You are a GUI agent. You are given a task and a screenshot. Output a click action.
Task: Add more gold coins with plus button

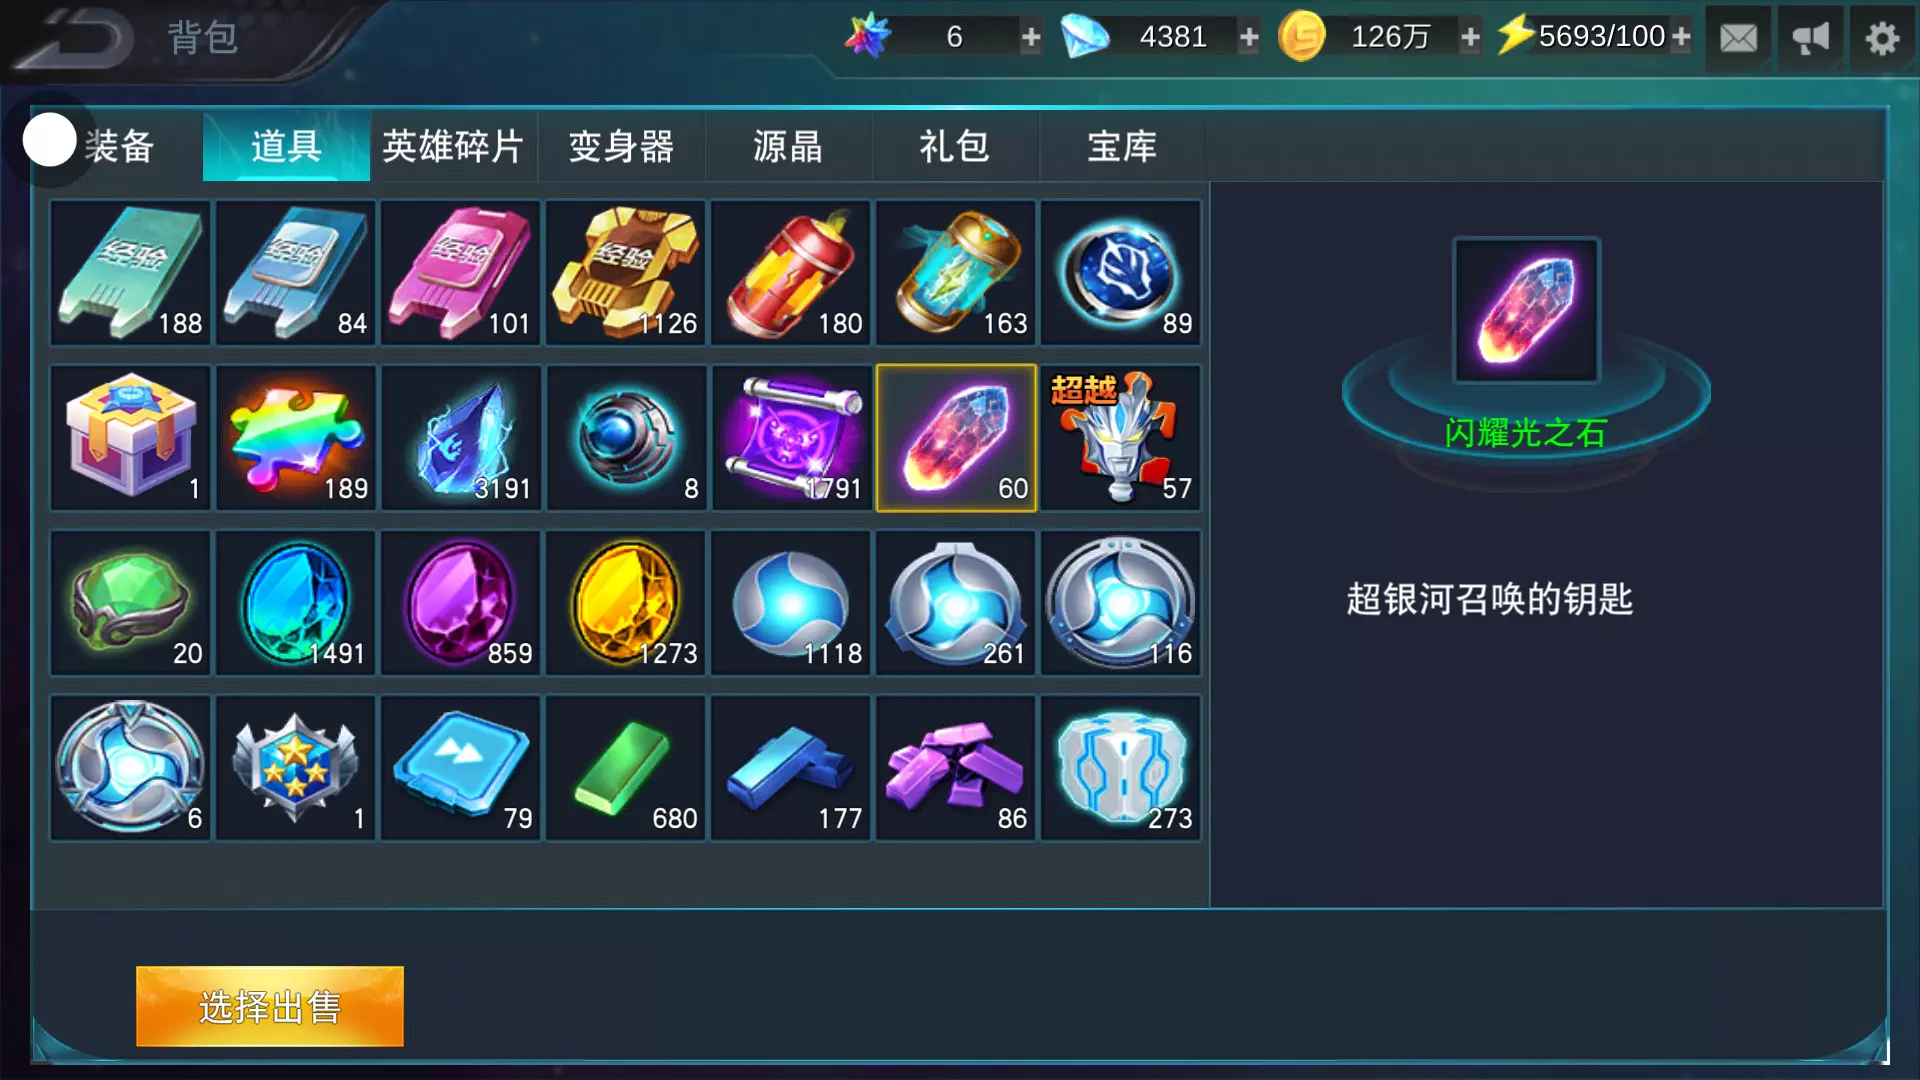click(x=1470, y=38)
